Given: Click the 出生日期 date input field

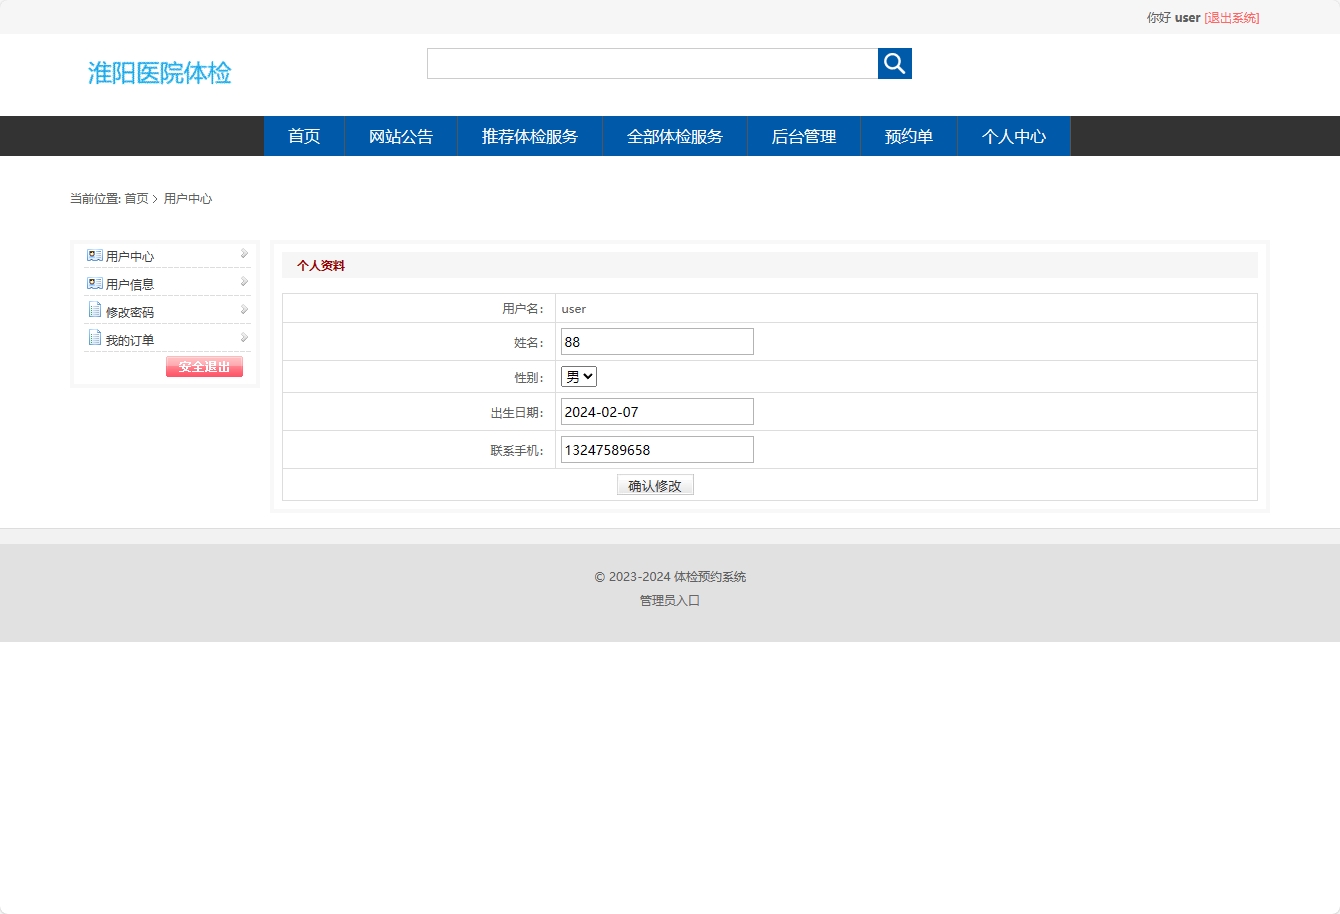Looking at the screenshot, I should click(x=657, y=411).
